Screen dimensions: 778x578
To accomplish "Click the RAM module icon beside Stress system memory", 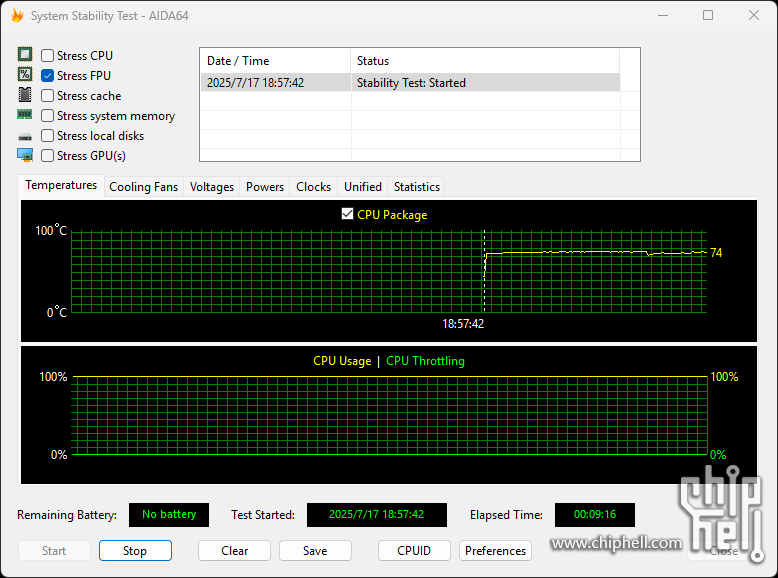I will 25,115.
